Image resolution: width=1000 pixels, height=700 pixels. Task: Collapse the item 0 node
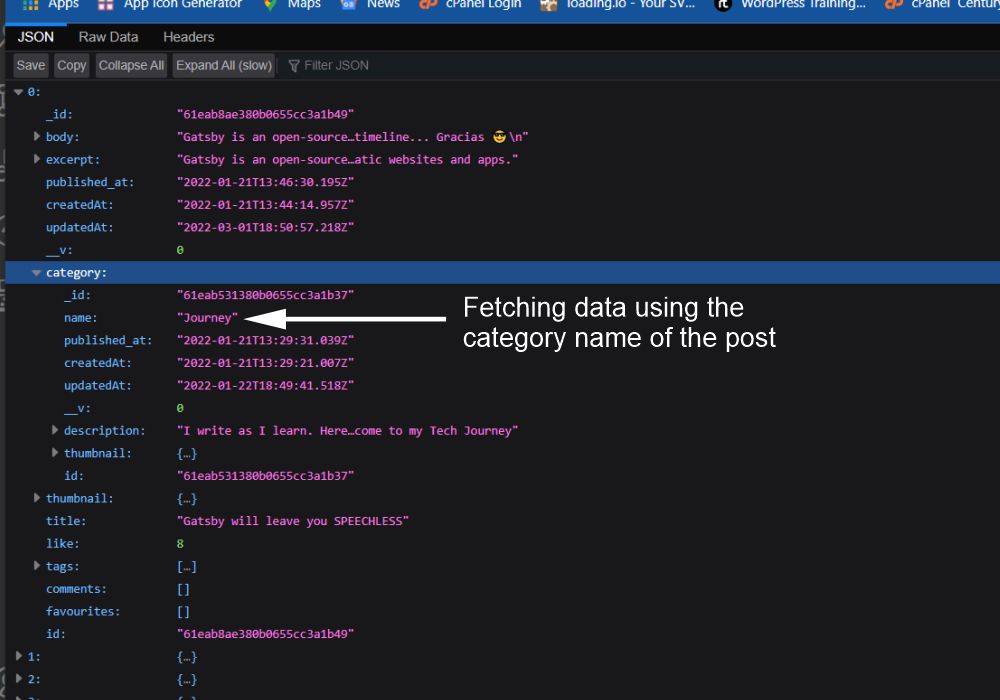click(x=18, y=92)
